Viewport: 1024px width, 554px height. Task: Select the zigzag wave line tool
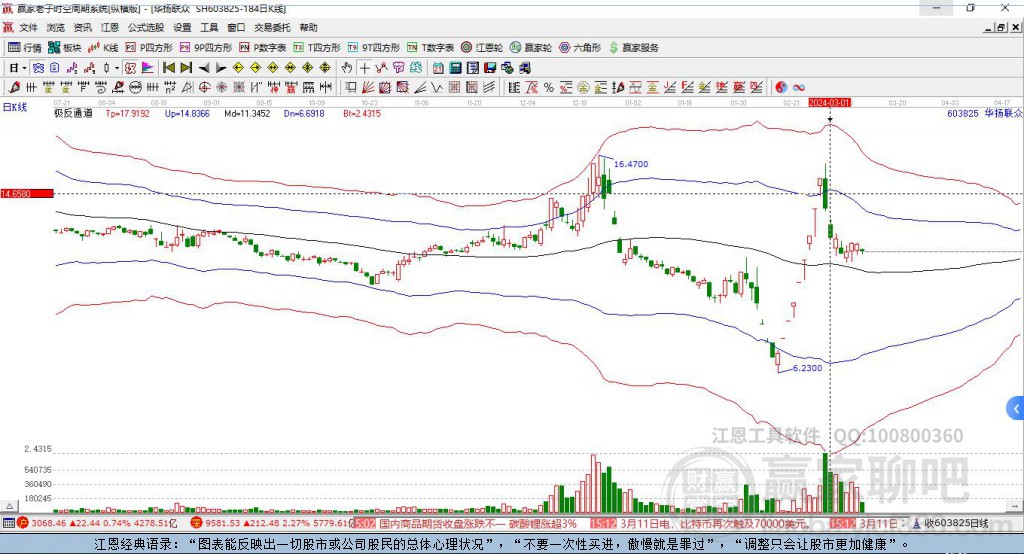click(x=437, y=88)
